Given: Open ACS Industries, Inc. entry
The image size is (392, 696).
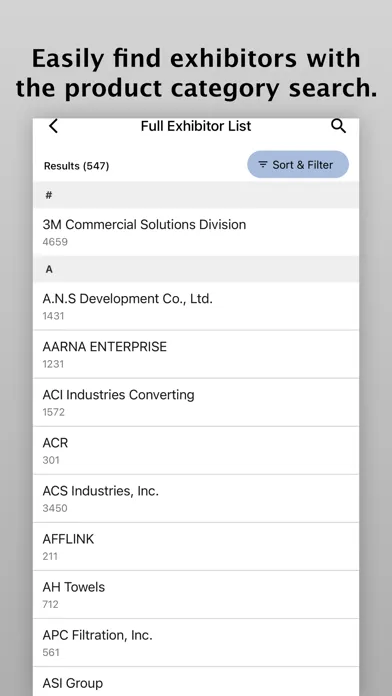Looking at the screenshot, I should [196, 498].
